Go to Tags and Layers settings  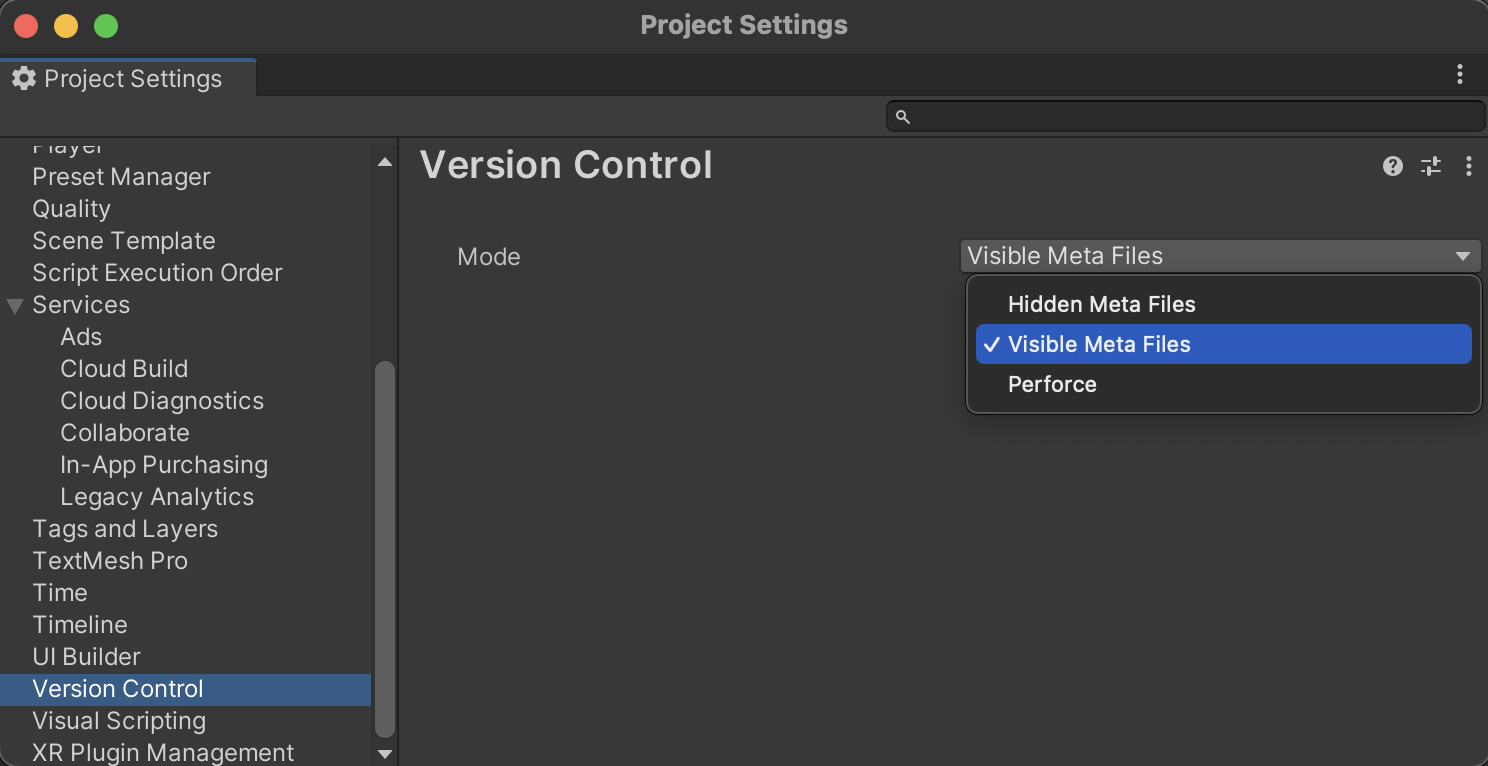(125, 529)
